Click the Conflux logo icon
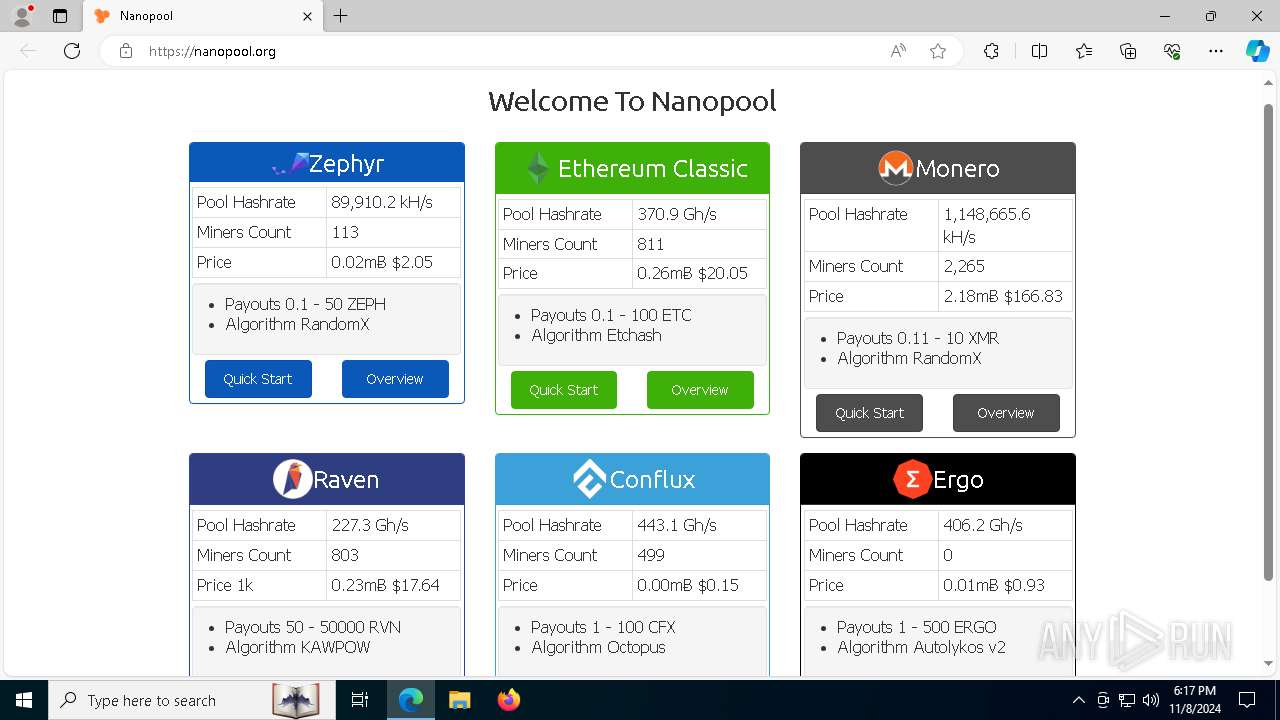The width and height of the screenshot is (1280, 720). coord(589,479)
